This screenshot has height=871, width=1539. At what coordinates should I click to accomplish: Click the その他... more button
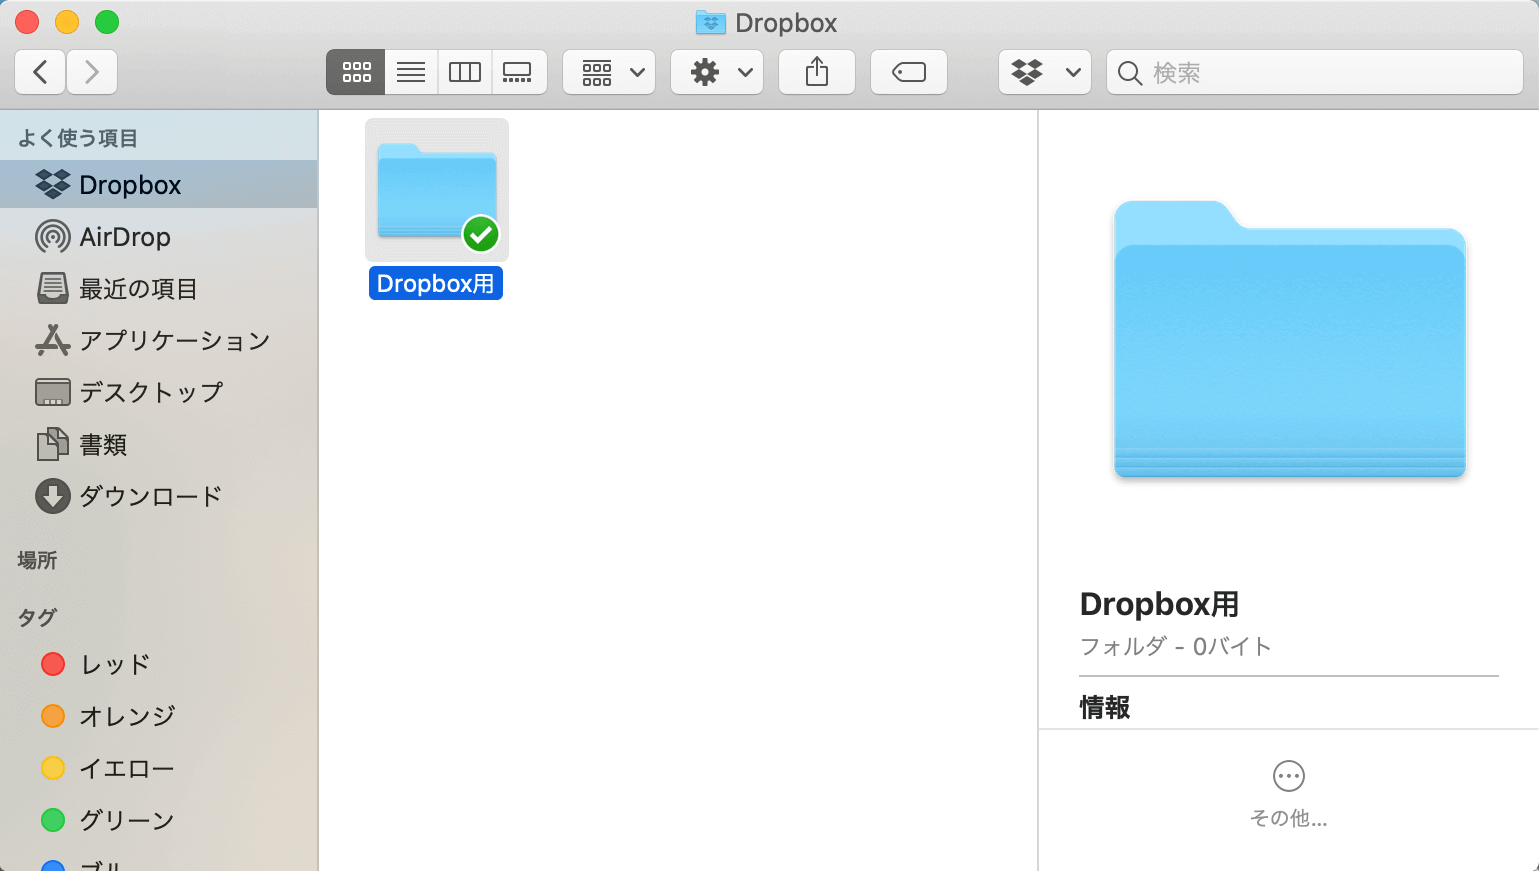pyautogui.click(x=1289, y=795)
